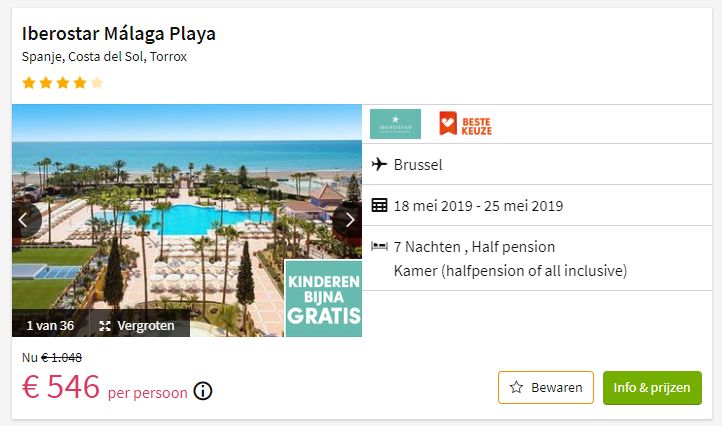Click the expand arrows icon beside Vergroten
Image resolution: width=722 pixels, height=426 pixels.
[x=105, y=326]
